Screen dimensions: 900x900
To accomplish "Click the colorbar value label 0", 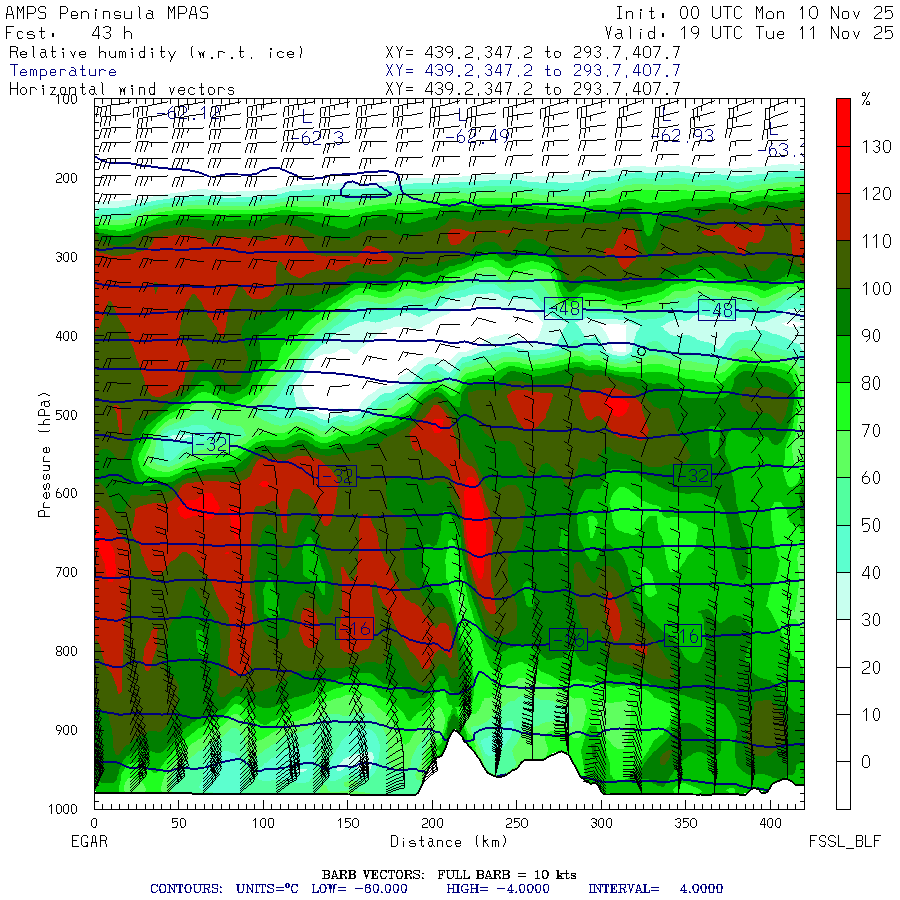I will click(866, 762).
